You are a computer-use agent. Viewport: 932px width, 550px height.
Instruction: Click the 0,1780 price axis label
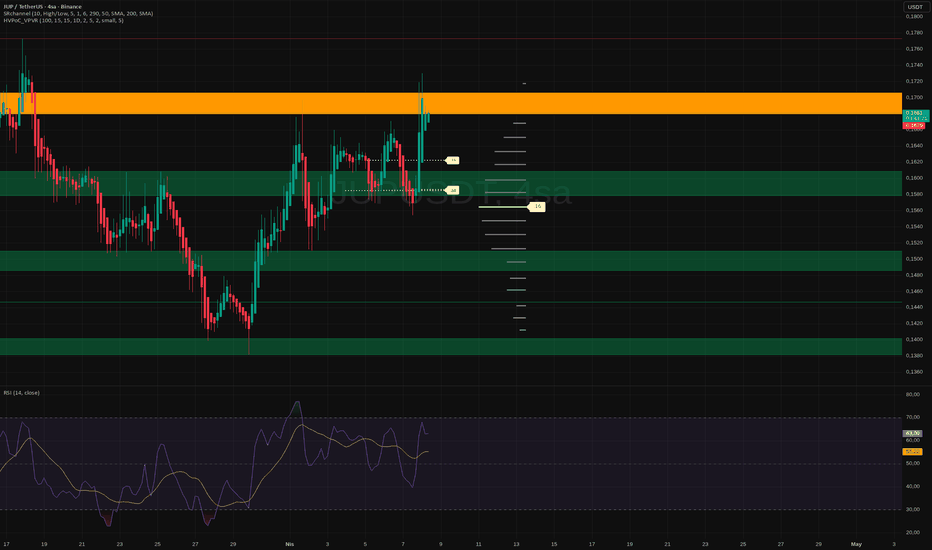(914, 33)
